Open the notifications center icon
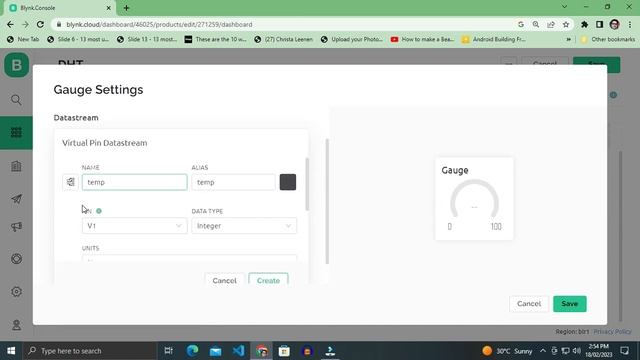Viewport: 640px width, 360px height. coord(624,351)
